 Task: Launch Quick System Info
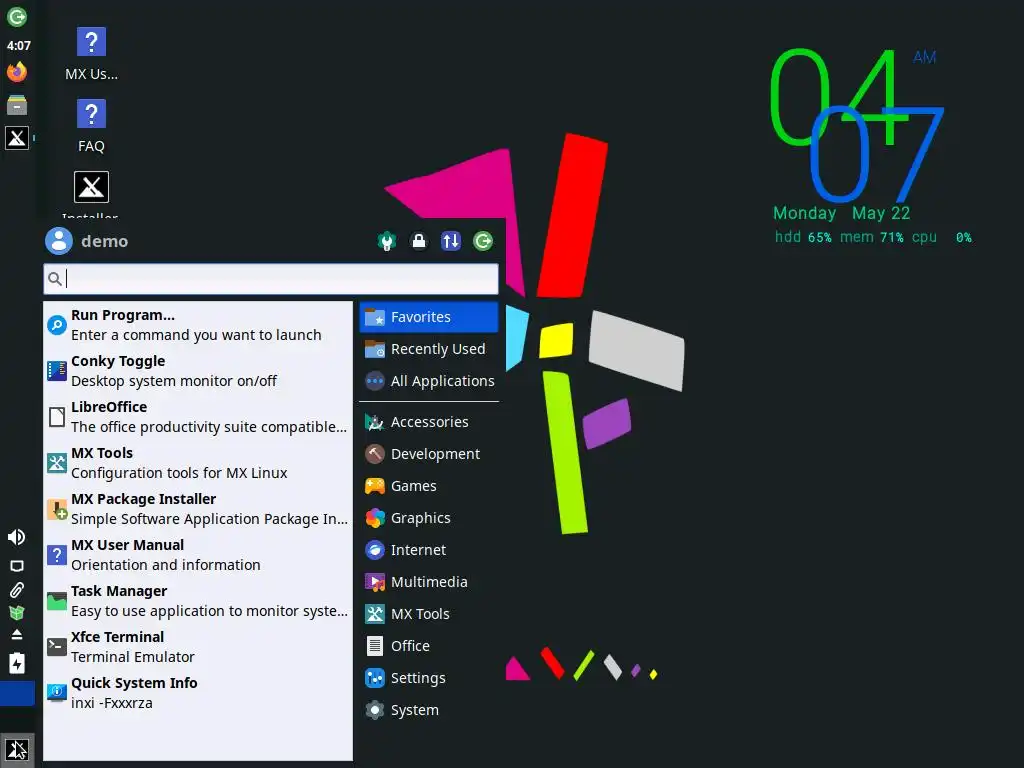[198, 693]
